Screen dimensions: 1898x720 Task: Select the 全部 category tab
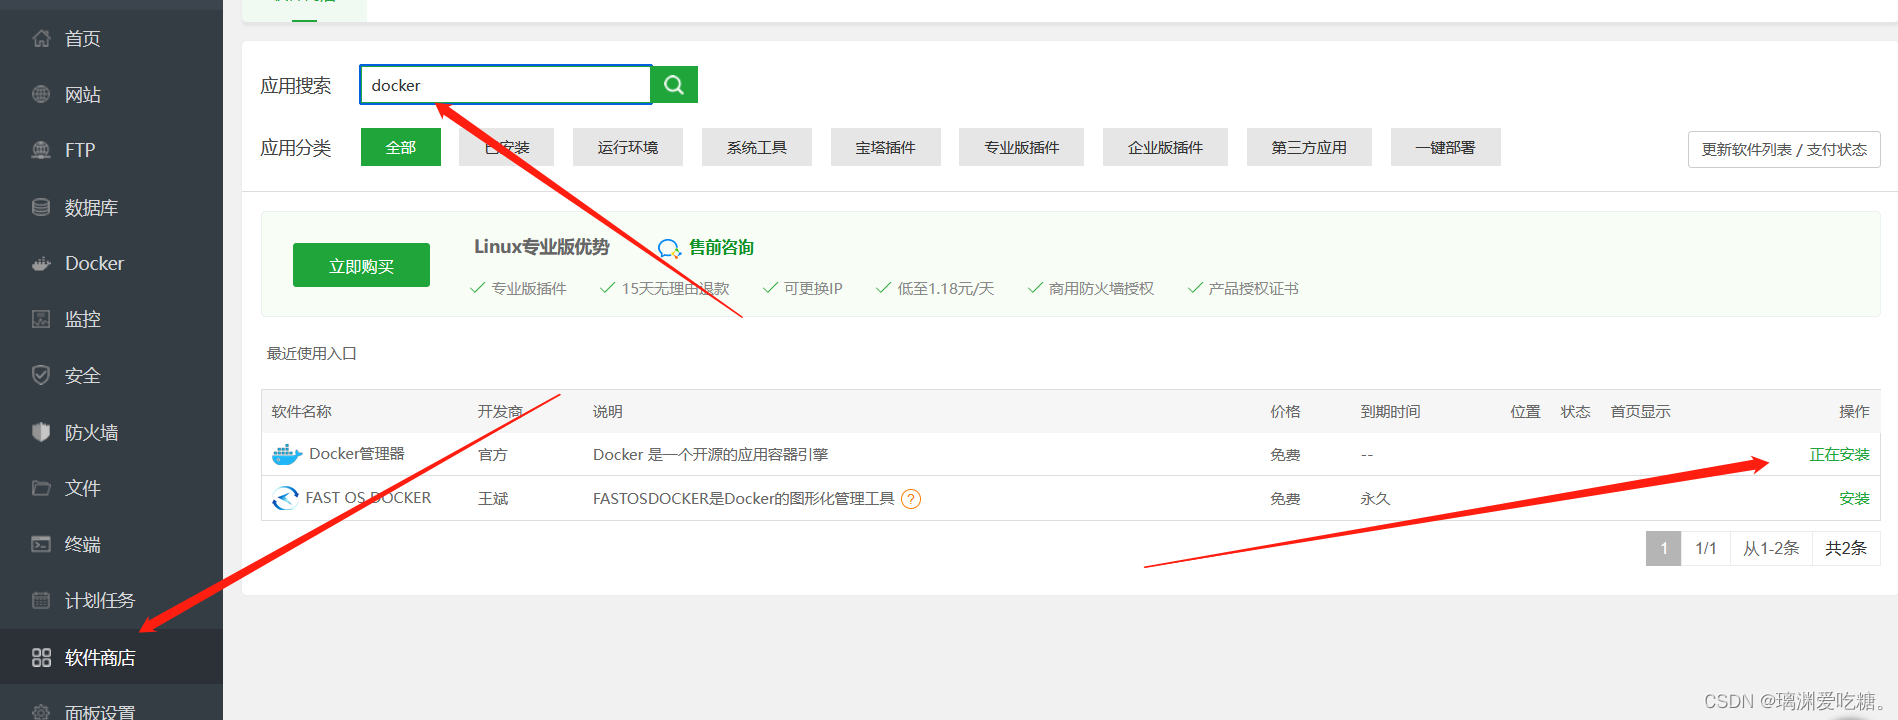[x=401, y=147]
